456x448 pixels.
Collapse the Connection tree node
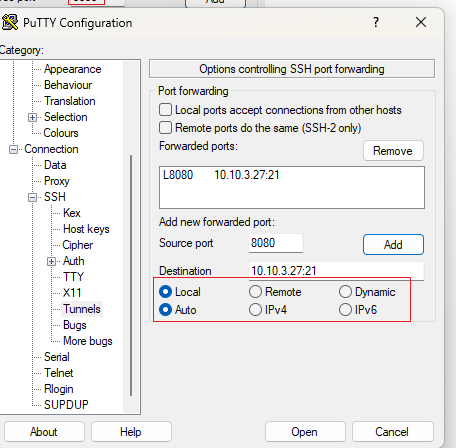coord(13,149)
